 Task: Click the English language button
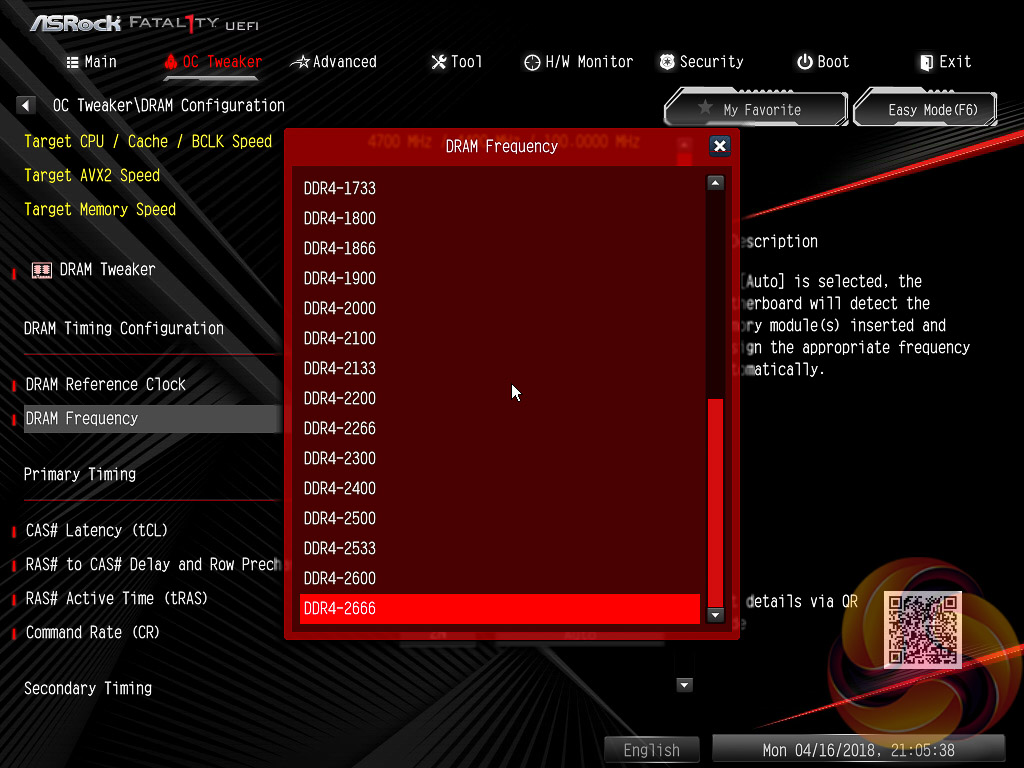tap(652, 750)
